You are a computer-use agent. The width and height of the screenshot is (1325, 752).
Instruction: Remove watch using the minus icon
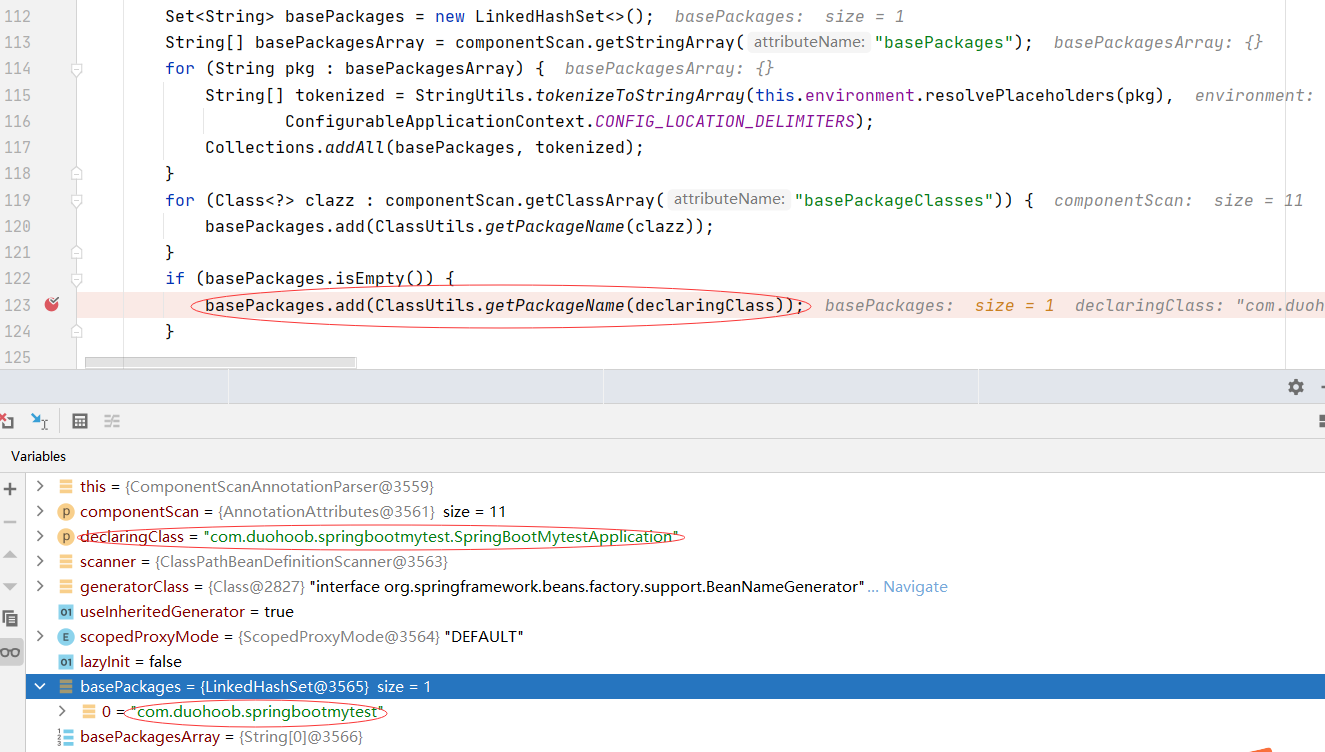point(10,522)
